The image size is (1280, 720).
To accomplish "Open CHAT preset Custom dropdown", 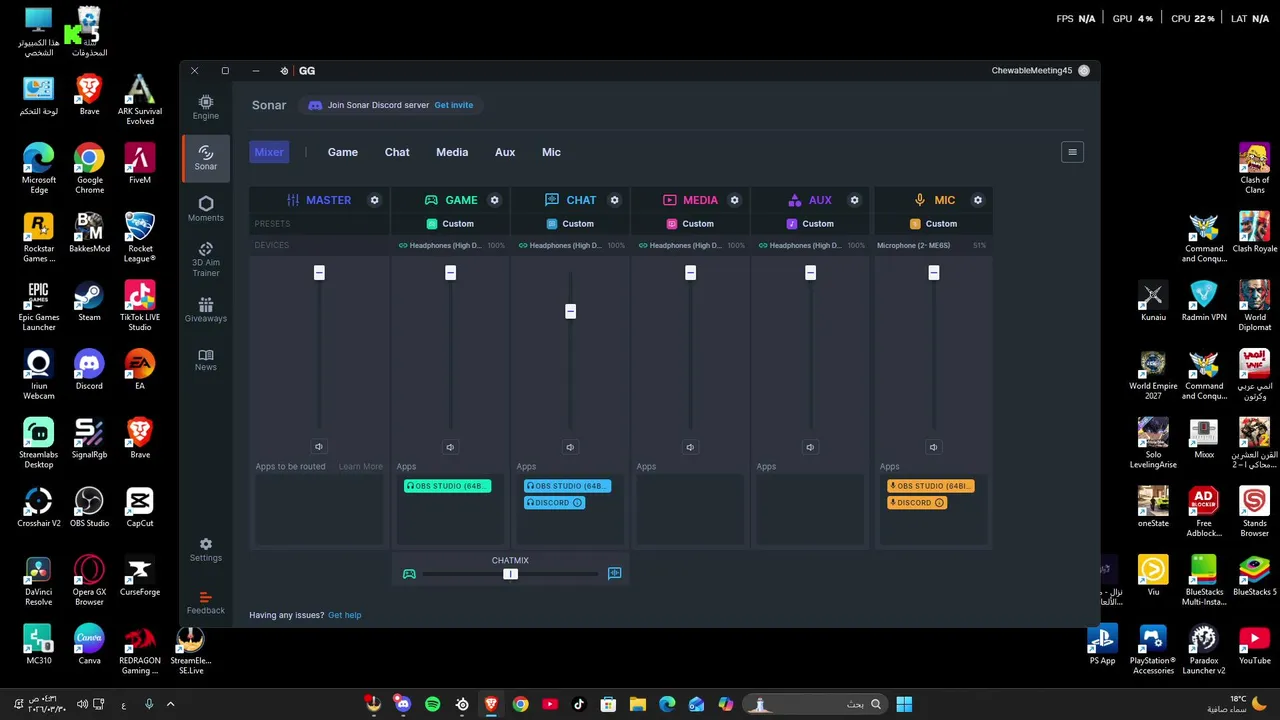I will coord(570,224).
